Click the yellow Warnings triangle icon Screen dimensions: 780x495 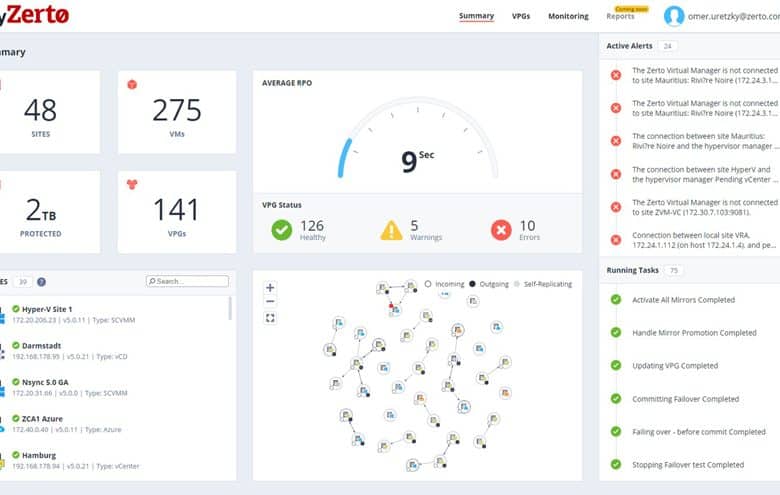[x=391, y=230]
